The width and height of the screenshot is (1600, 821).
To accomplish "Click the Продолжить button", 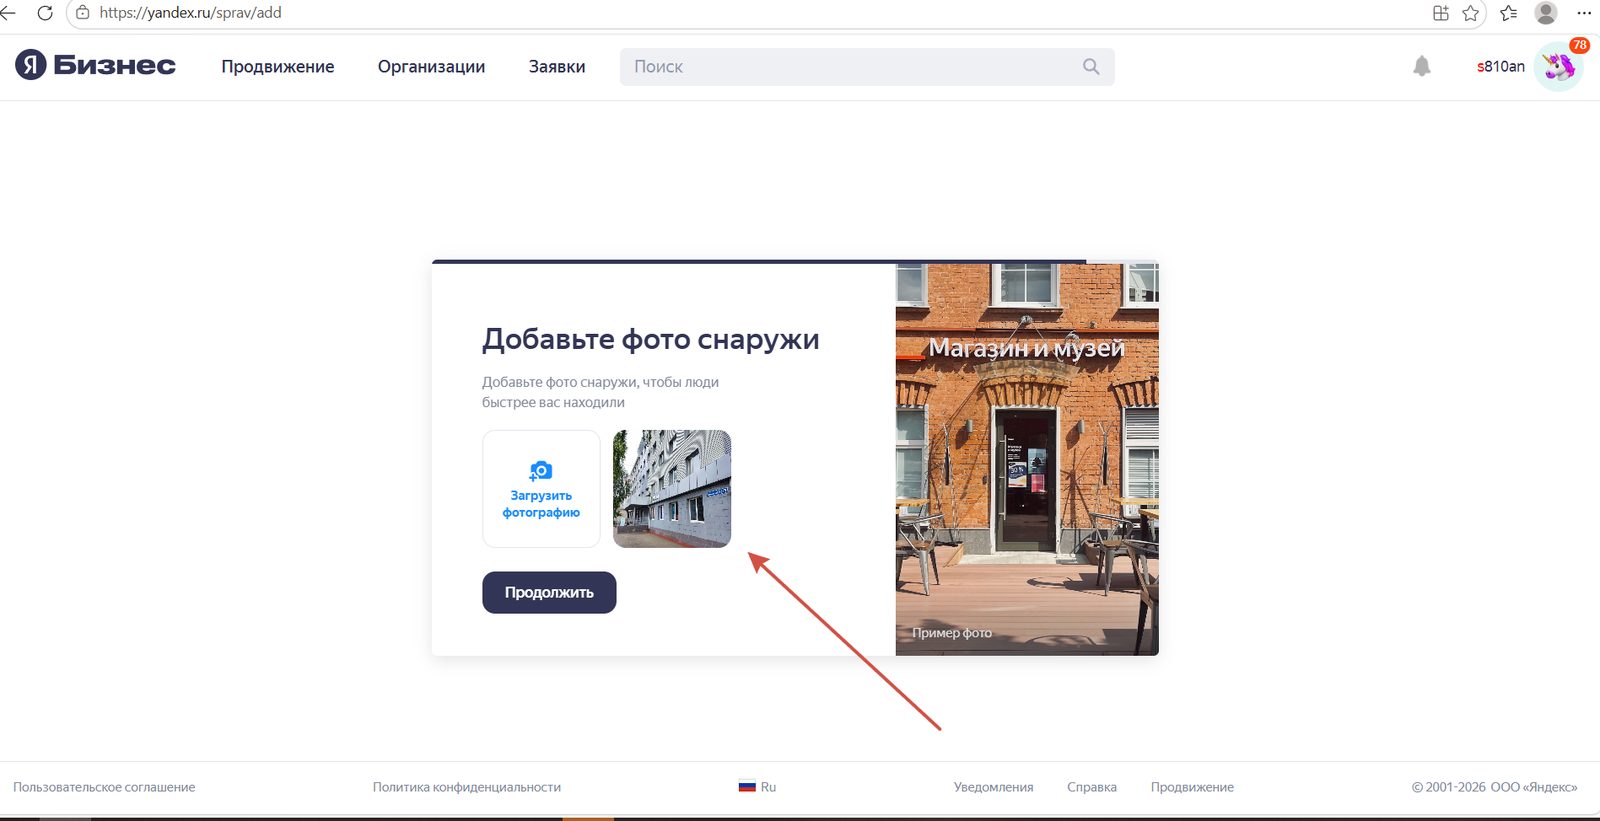I will click(549, 592).
